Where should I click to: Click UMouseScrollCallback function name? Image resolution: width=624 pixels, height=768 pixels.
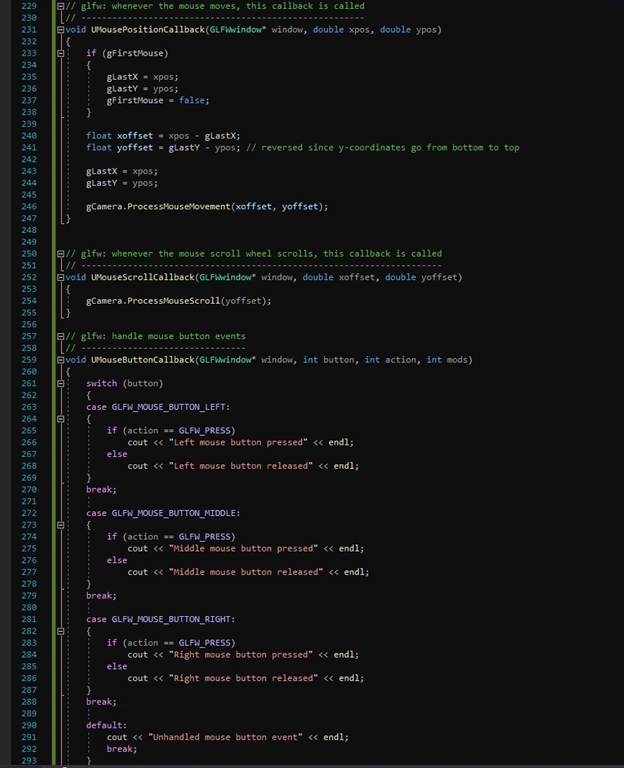point(143,277)
